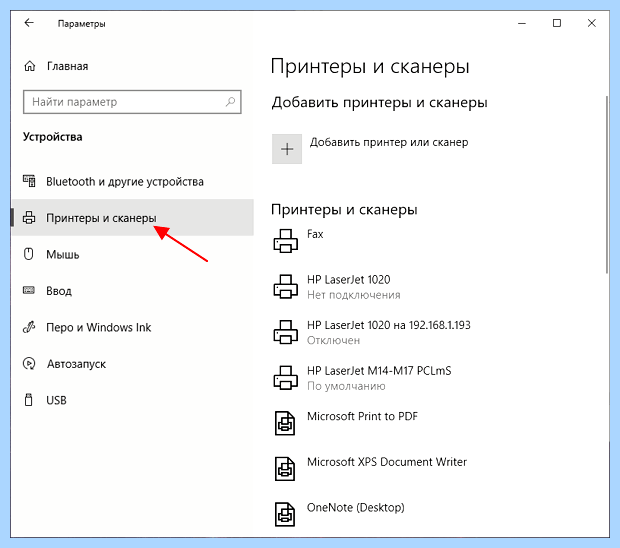Open the USB settings page
This screenshot has width=620, height=548.
click(133, 400)
